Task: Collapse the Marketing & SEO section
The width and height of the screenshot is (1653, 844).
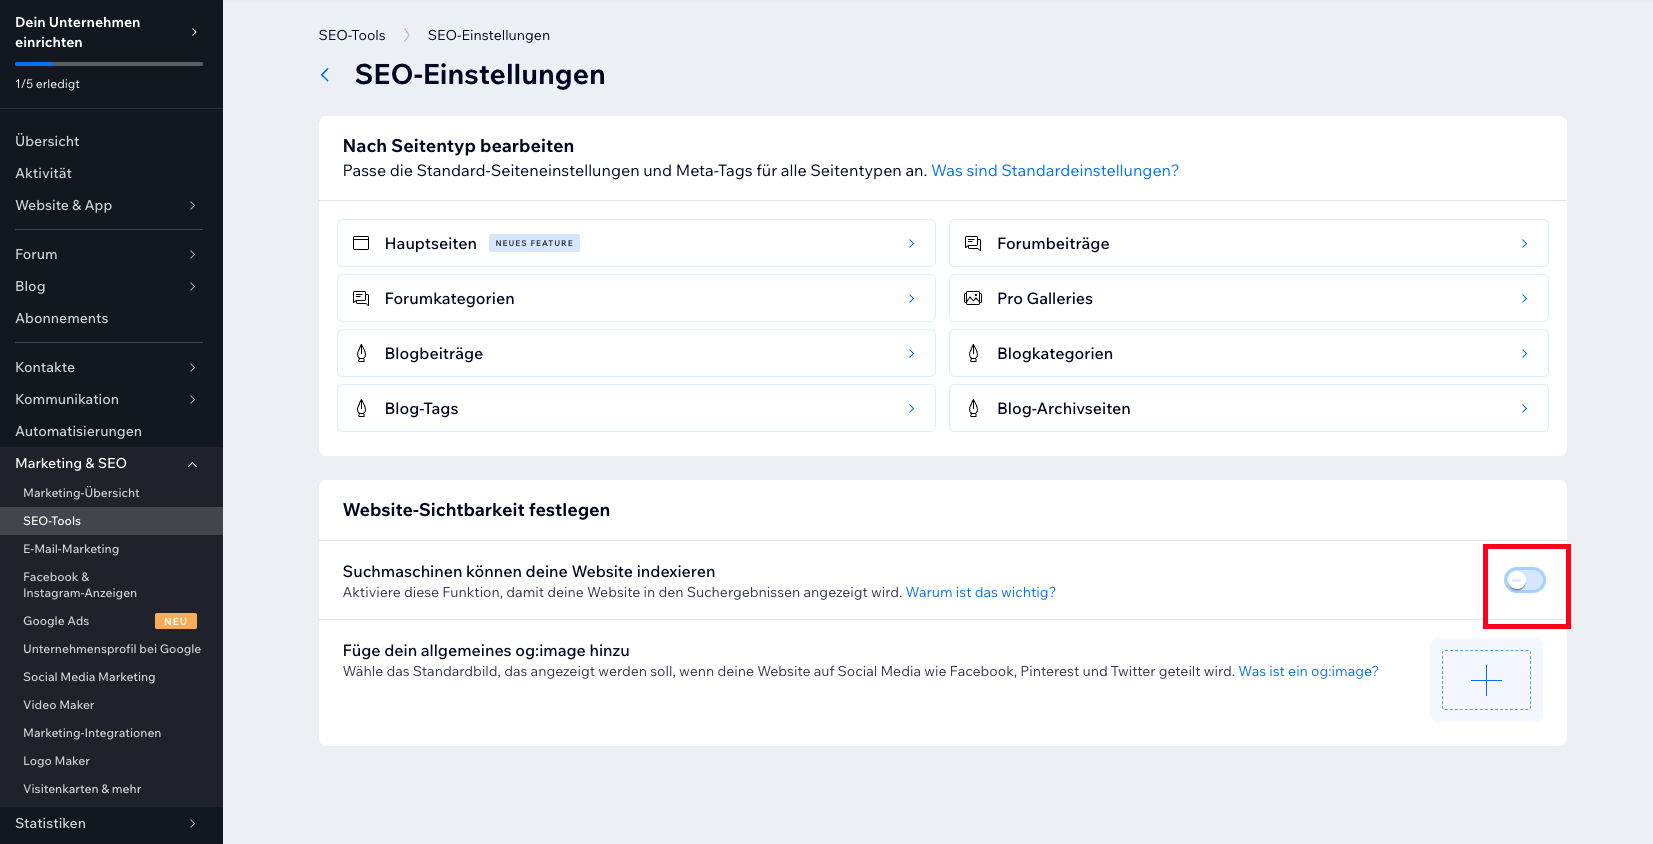Action: 192,464
